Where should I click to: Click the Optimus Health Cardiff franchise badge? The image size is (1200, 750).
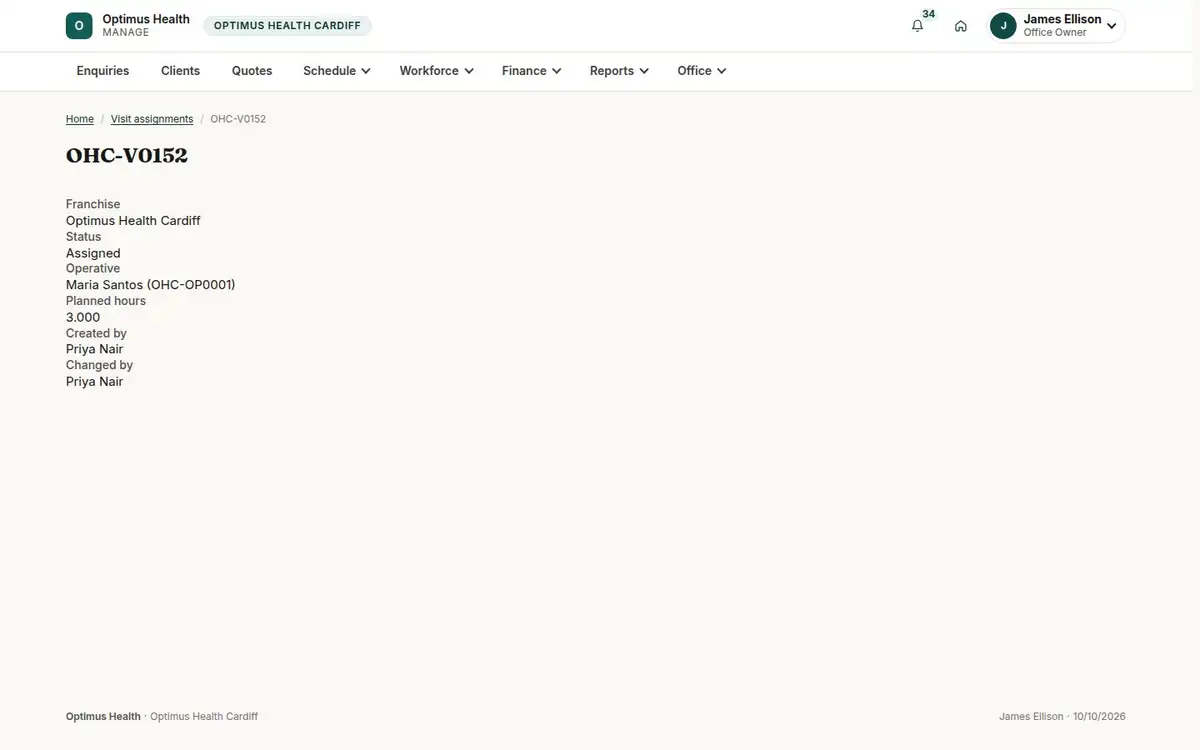click(287, 26)
